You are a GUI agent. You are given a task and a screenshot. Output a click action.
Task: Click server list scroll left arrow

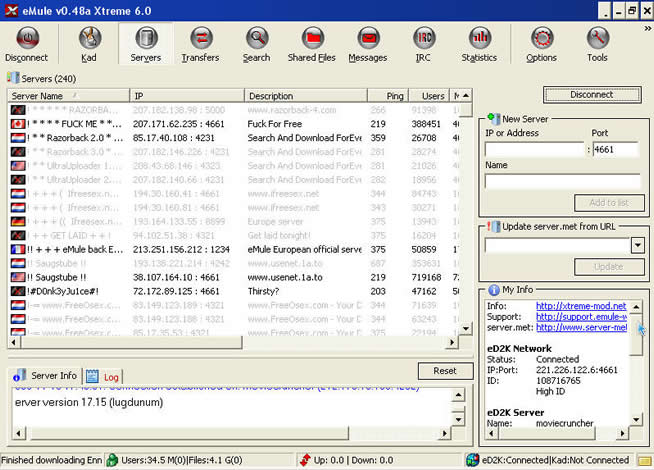[14, 342]
